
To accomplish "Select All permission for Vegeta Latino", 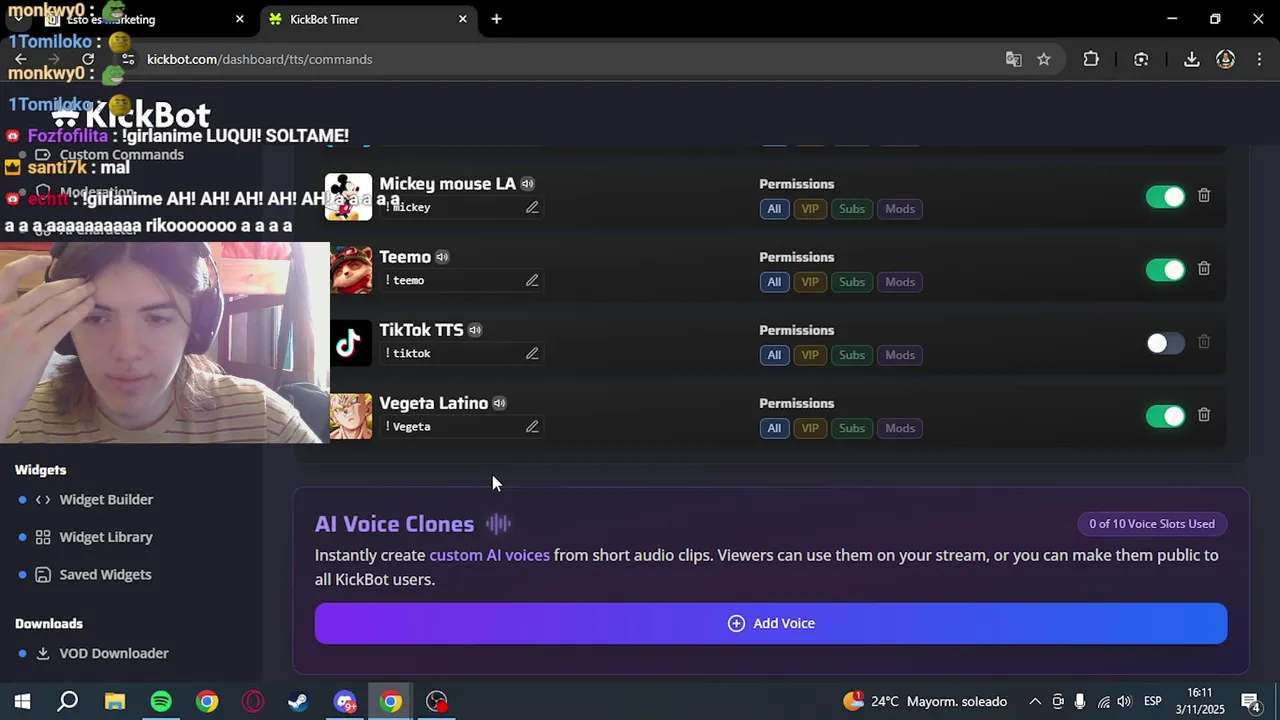I will coord(774,428).
